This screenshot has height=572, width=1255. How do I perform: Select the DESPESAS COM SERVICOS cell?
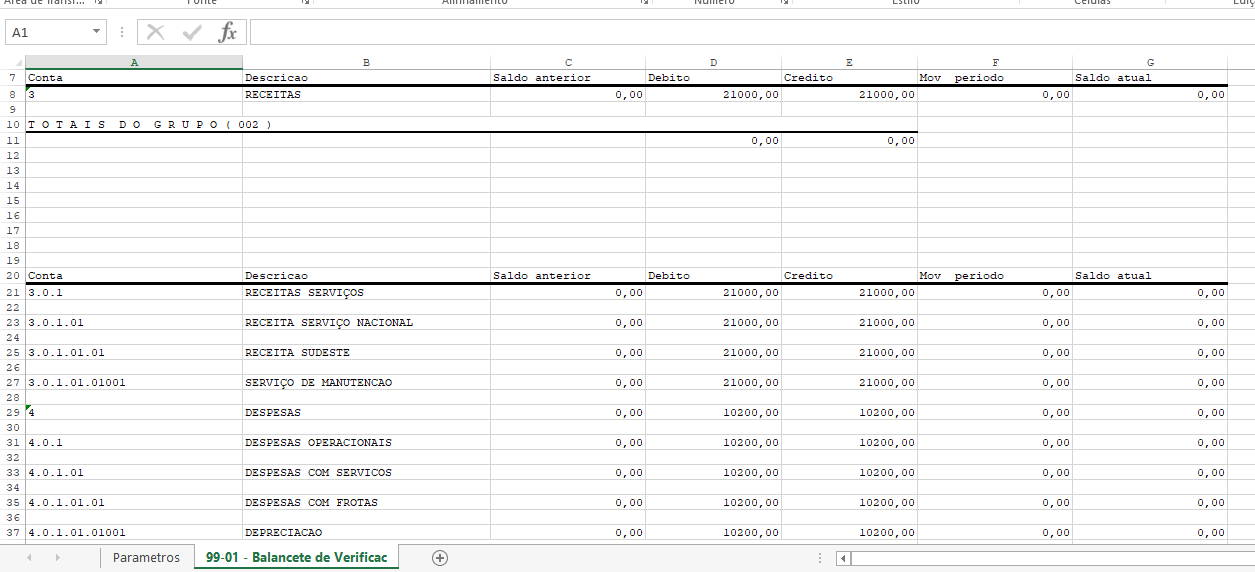pyautogui.click(x=366, y=472)
